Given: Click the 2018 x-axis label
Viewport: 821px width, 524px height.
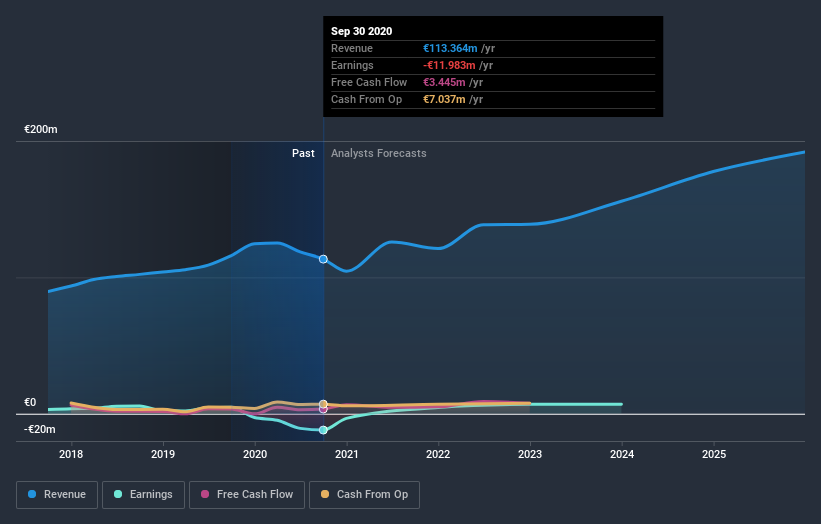Looking at the screenshot, I should pyautogui.click(x=71, y=454).
